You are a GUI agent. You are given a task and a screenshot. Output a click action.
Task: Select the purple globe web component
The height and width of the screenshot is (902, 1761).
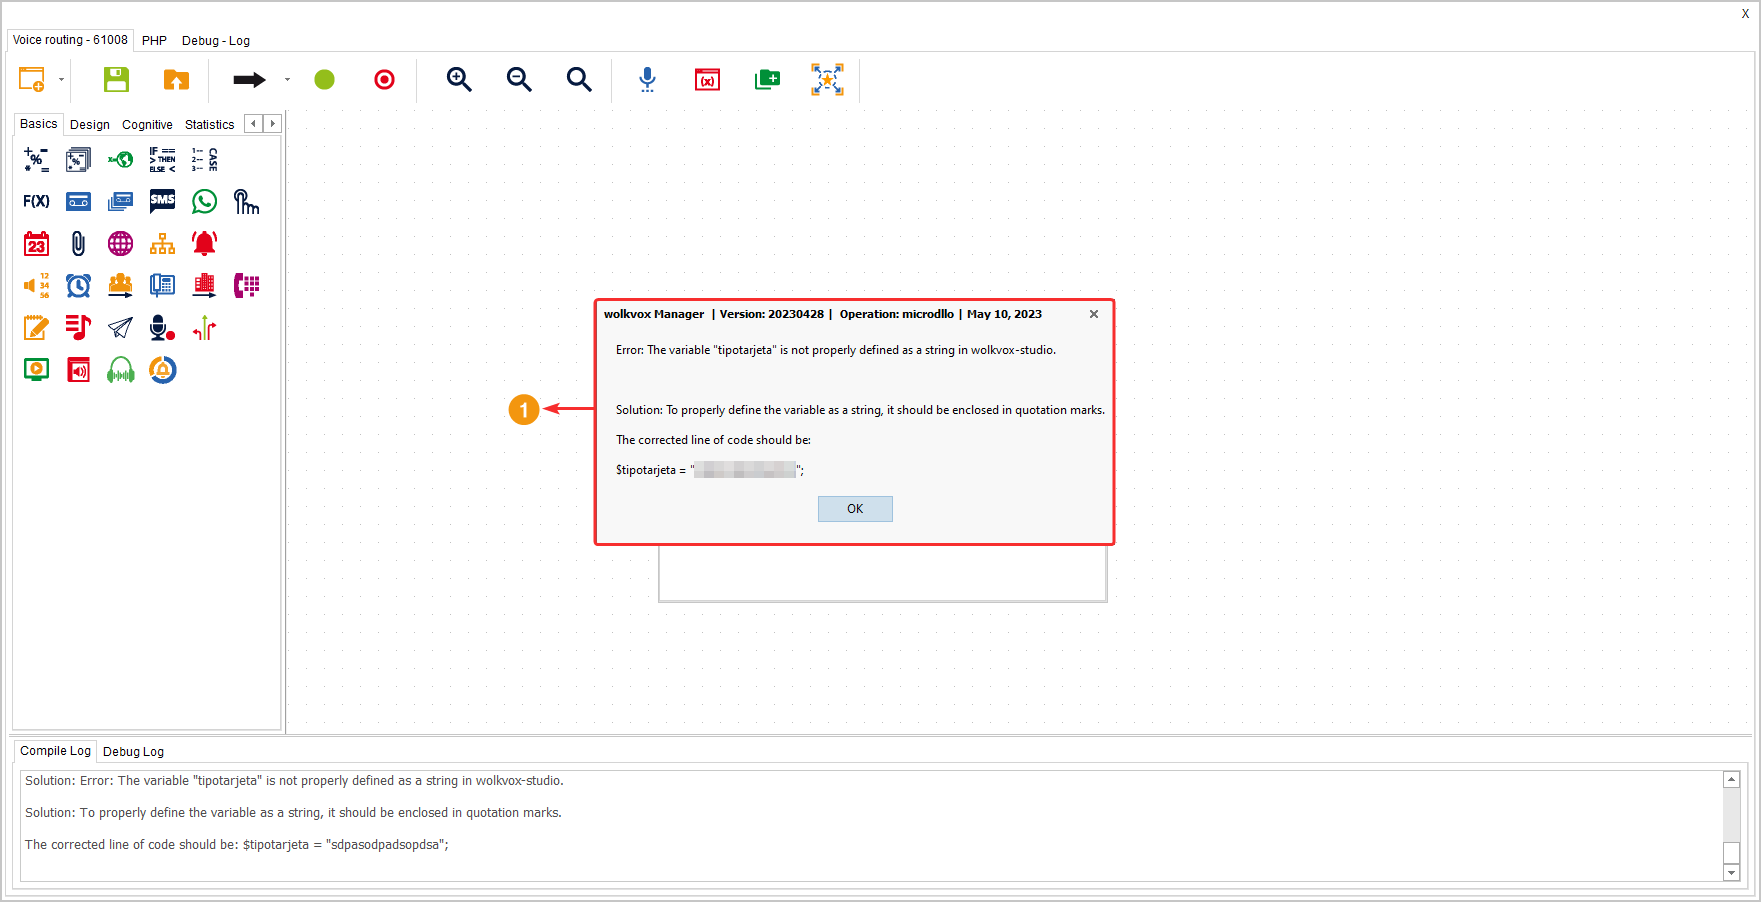(120, 243)
